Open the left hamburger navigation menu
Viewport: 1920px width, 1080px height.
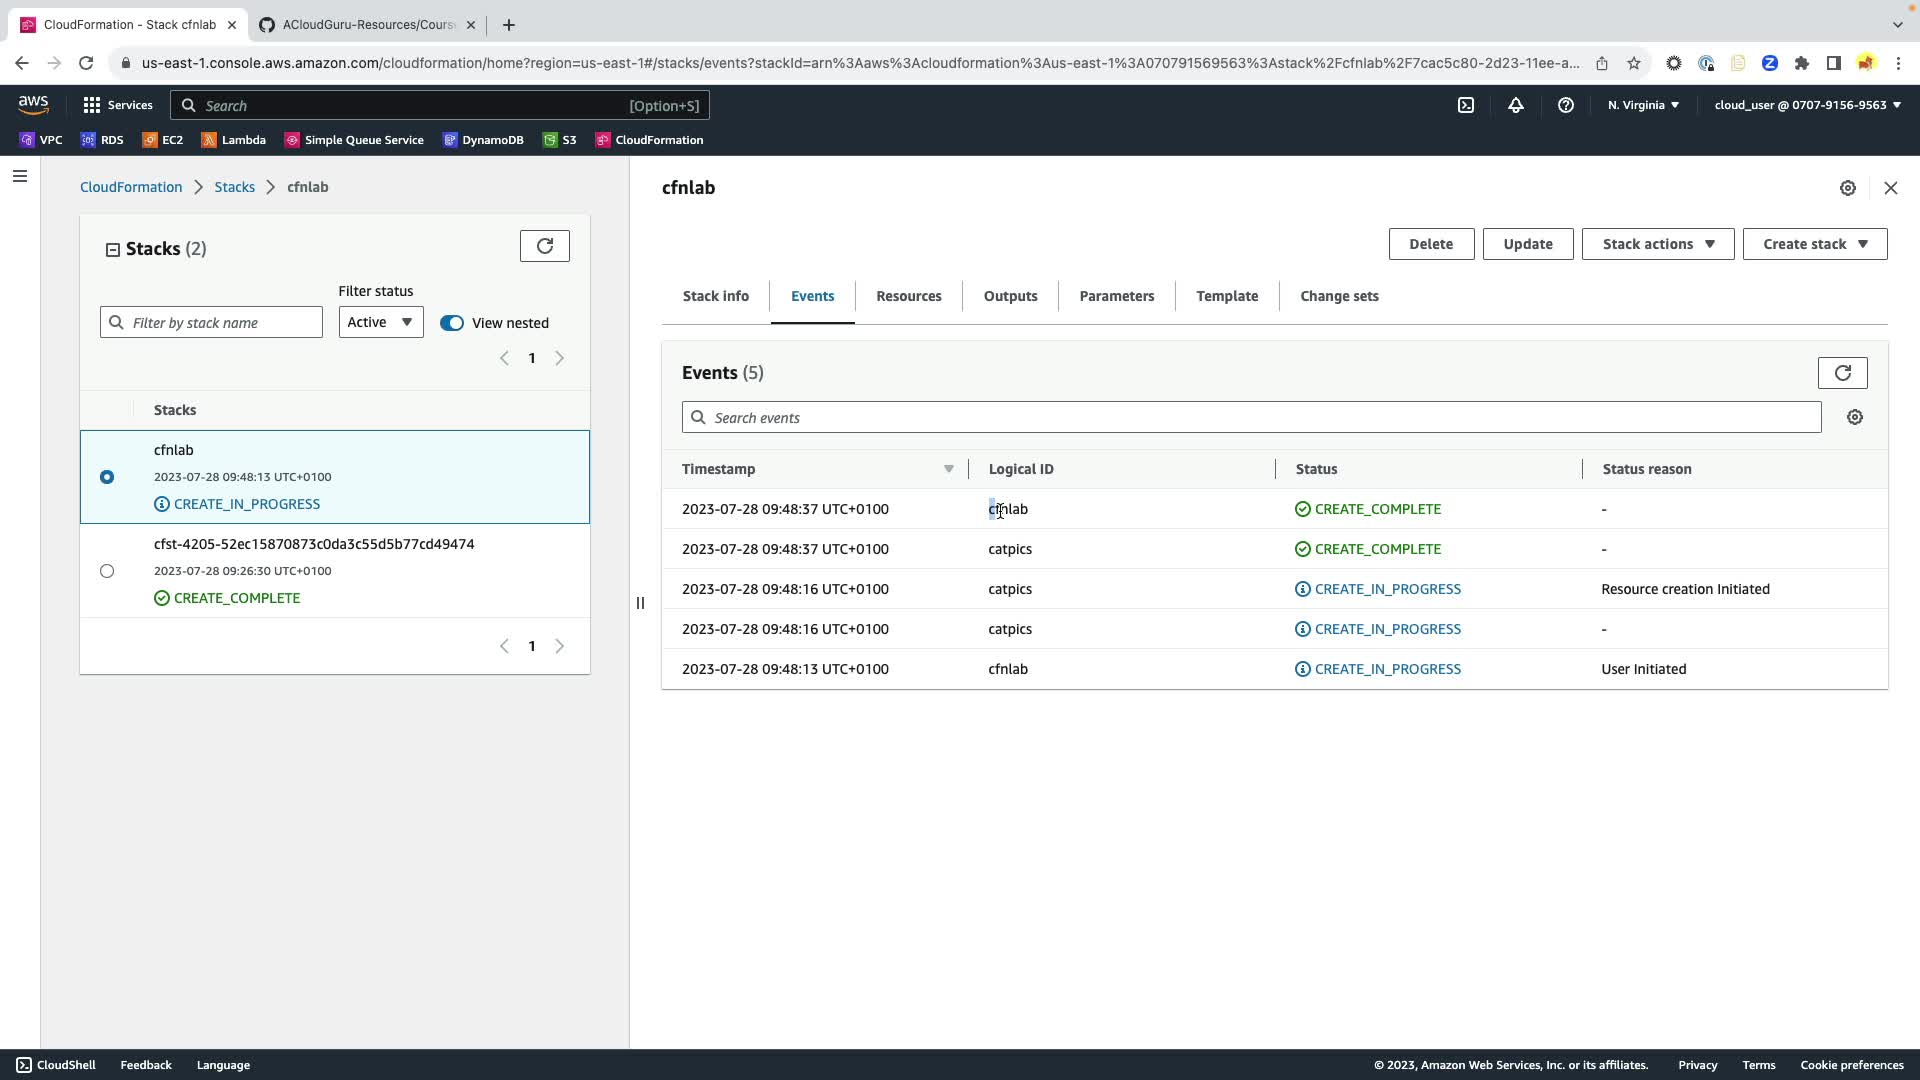20,176
